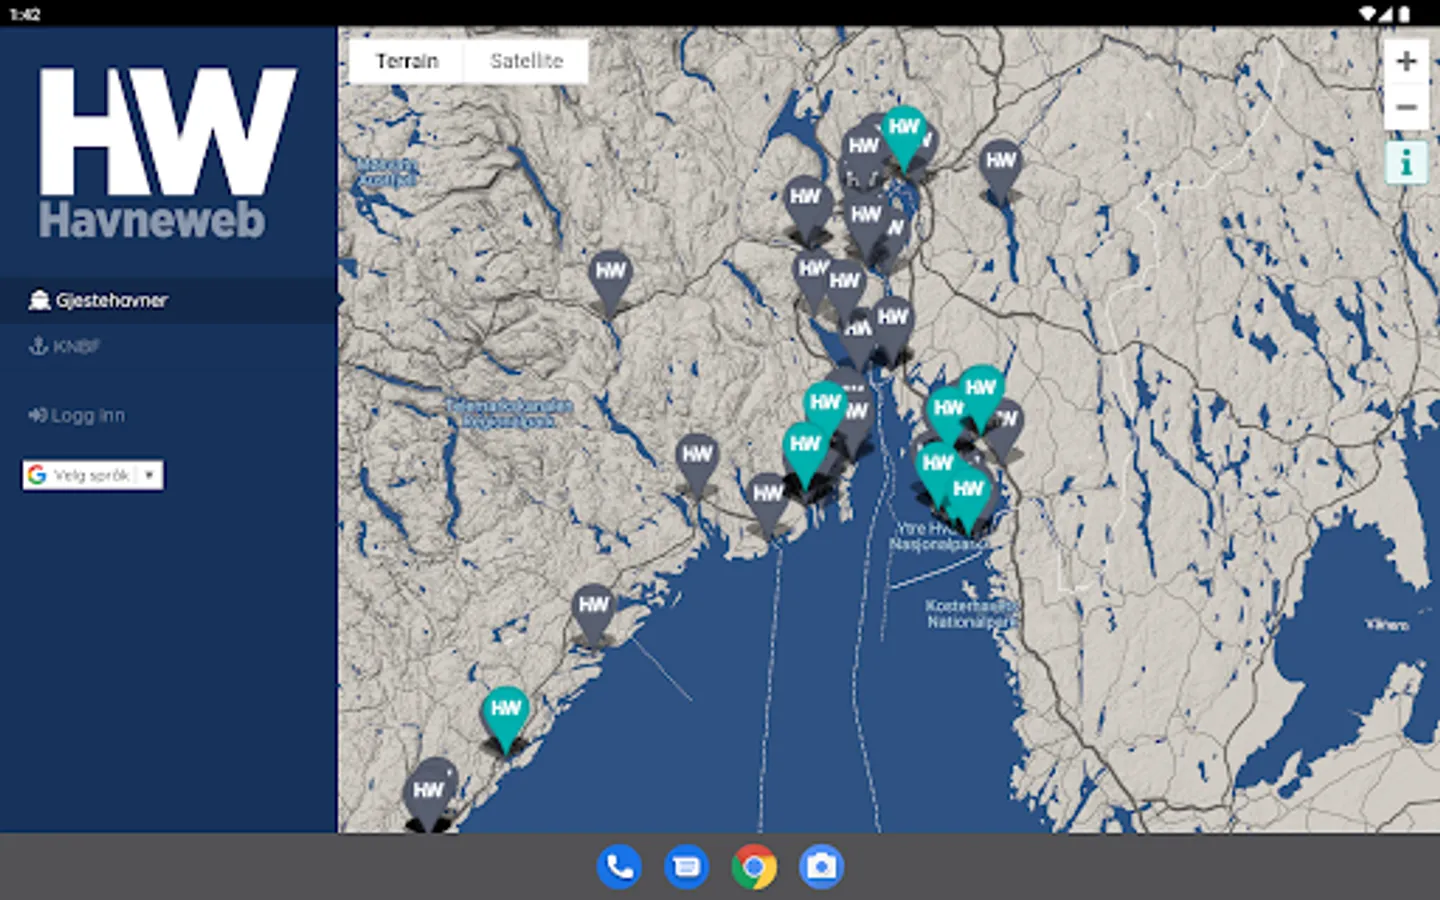Tap the lone gray HW marker right of the northern cluster
Screen dimensions: 1440x900
point(1000,171)
